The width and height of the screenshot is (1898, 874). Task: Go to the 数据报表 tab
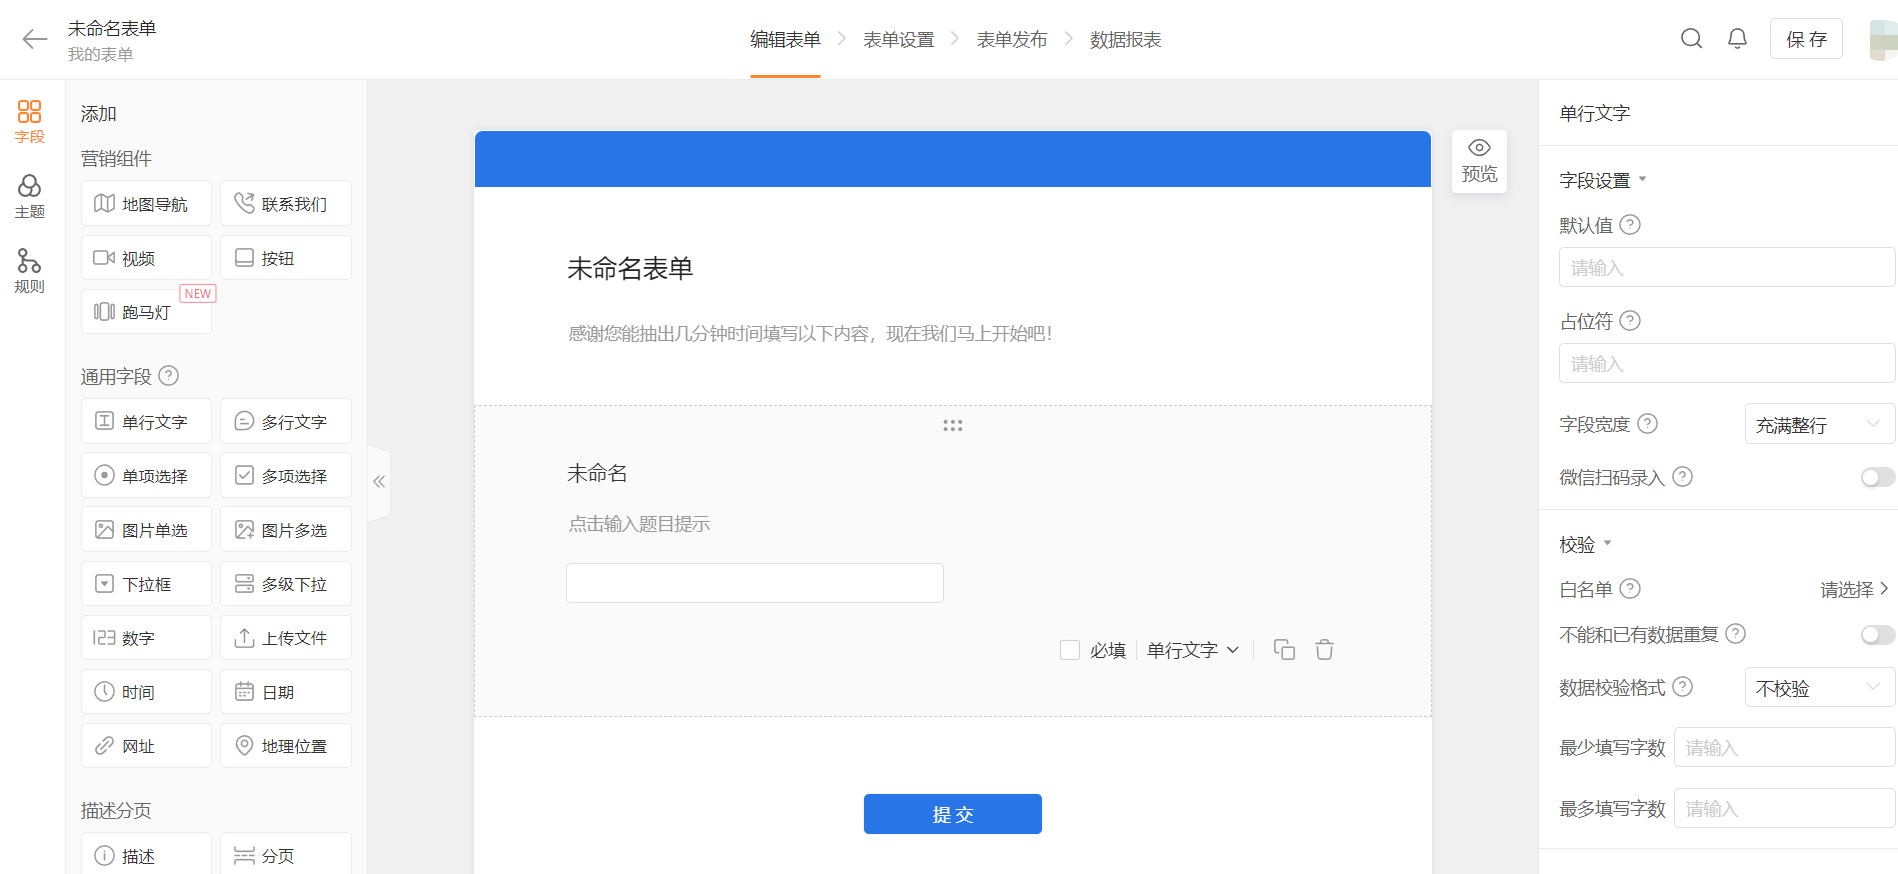1125,40
